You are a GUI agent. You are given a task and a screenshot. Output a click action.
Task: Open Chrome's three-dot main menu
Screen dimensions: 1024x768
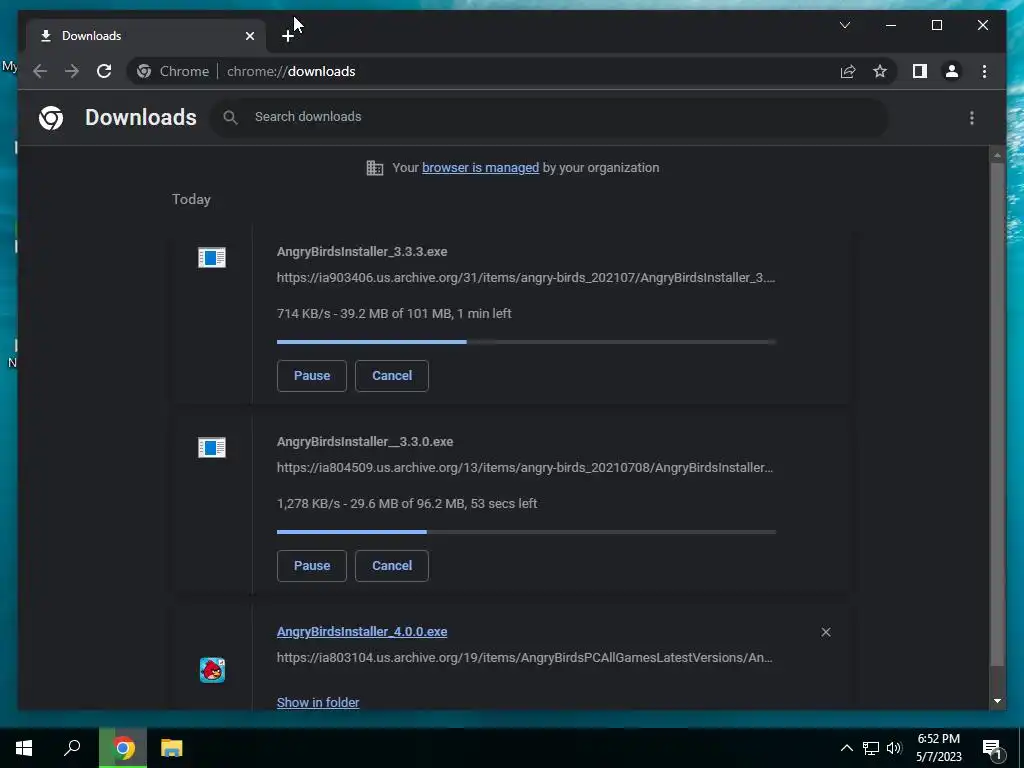[984, 71]
